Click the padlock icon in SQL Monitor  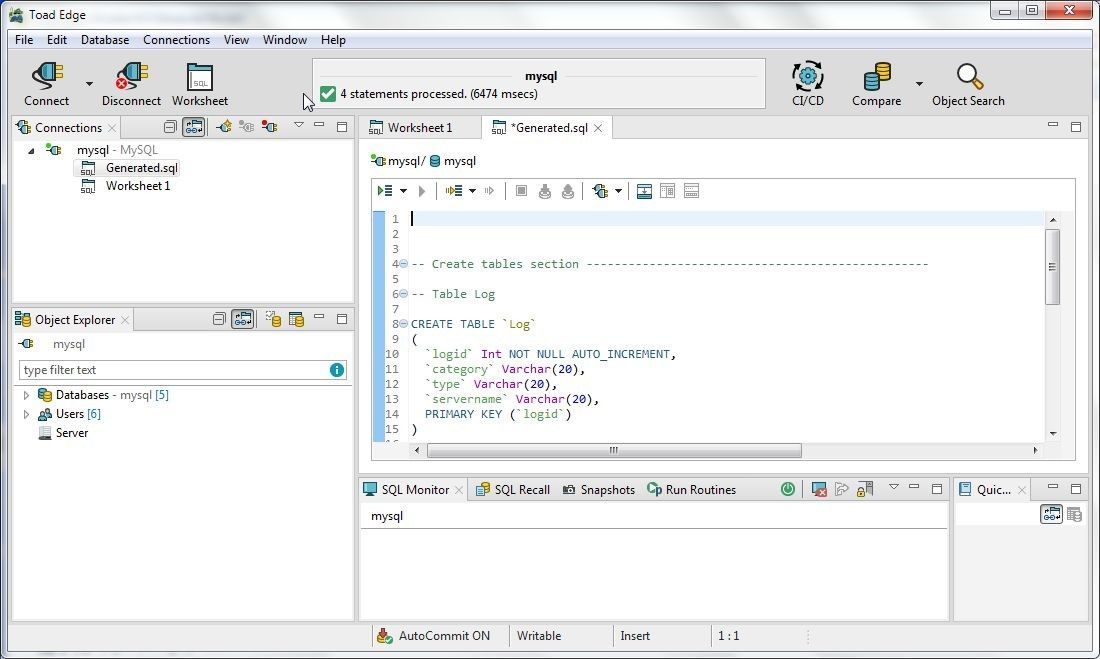click(x=865, y=489)
